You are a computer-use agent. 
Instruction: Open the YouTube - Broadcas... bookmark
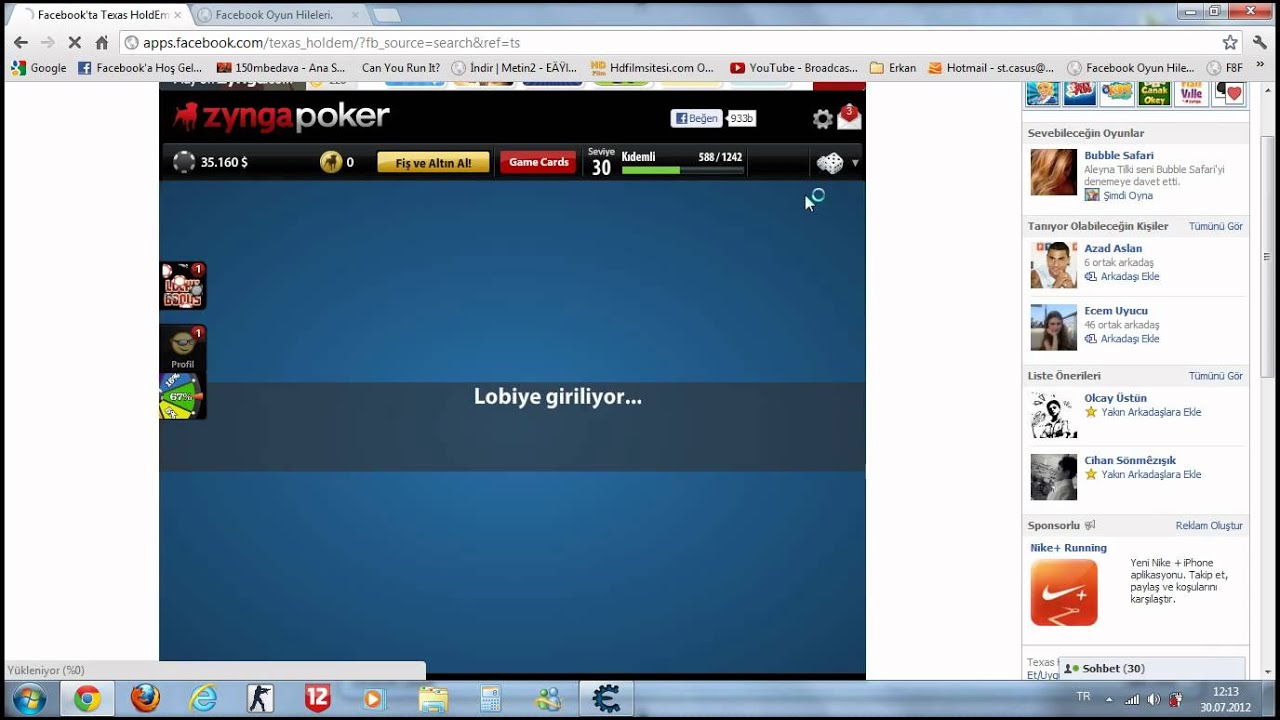click(794, 68)
